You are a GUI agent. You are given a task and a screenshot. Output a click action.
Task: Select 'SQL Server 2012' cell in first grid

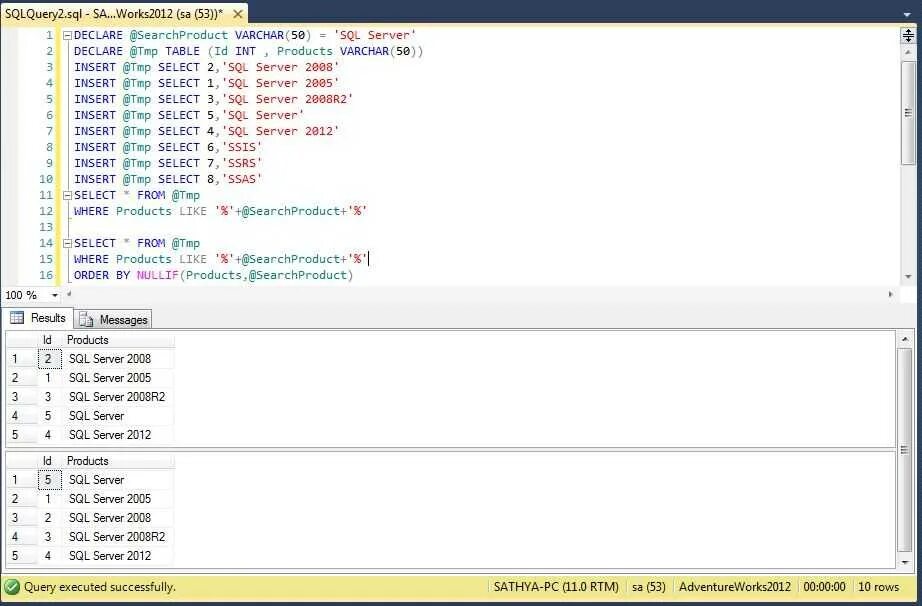[x=118, y=435]
